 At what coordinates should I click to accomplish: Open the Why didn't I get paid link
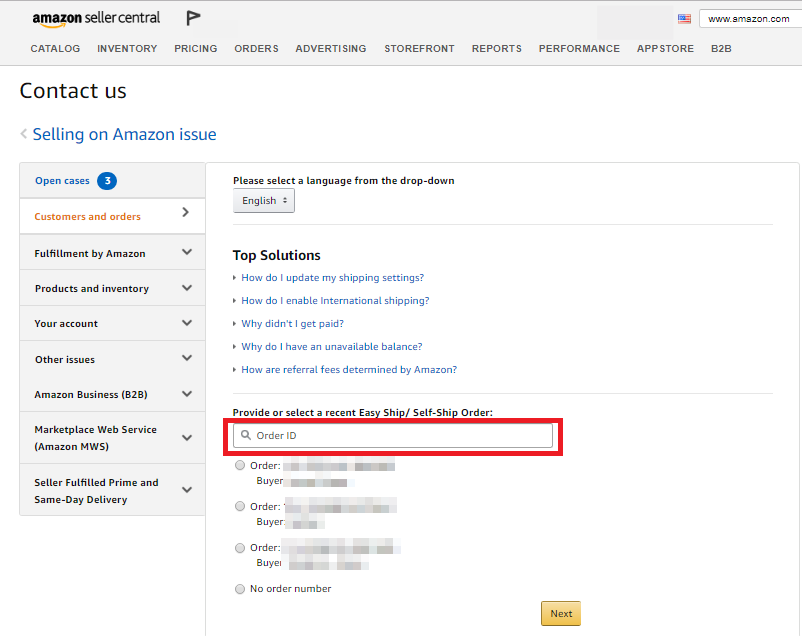coord(293,323)
